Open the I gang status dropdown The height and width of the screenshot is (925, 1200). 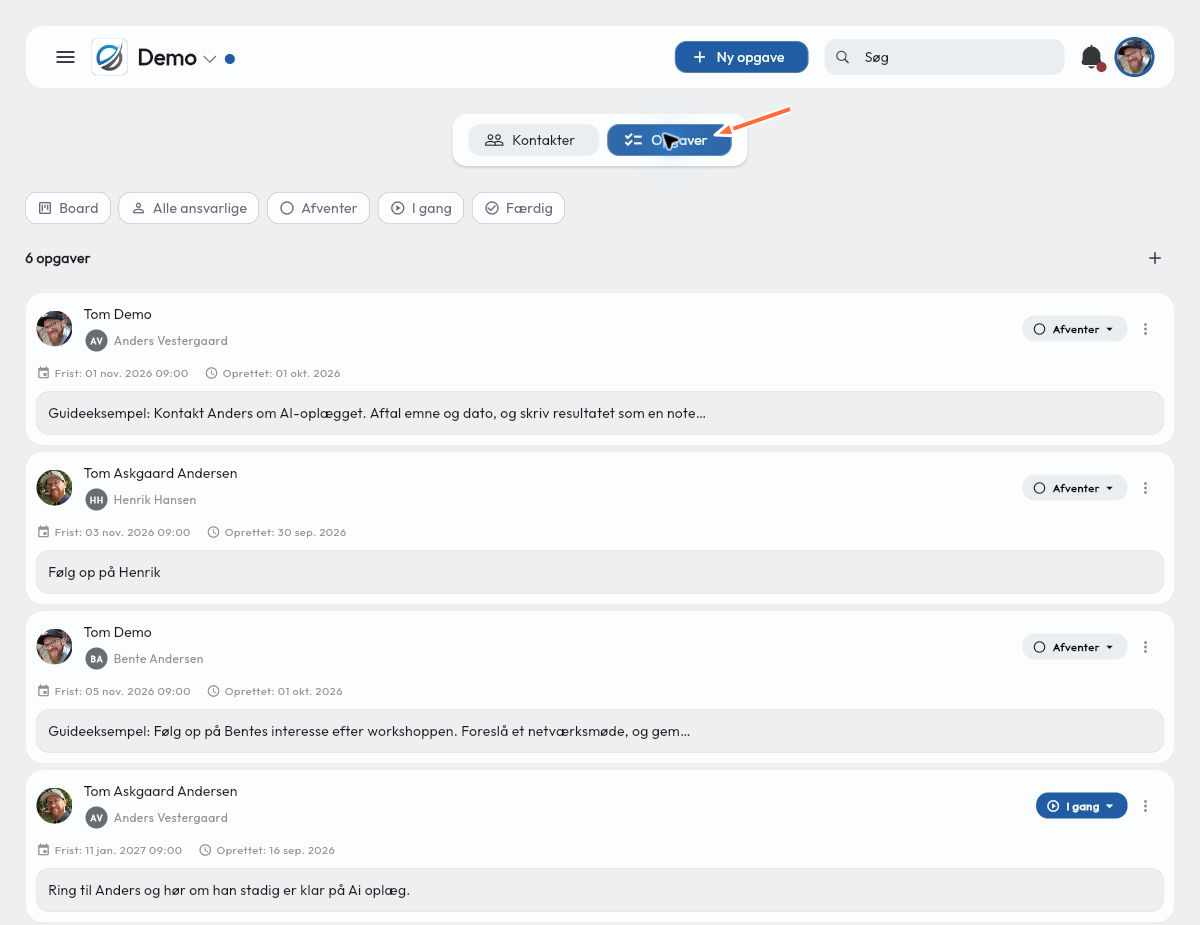(x=1081, y=806)
